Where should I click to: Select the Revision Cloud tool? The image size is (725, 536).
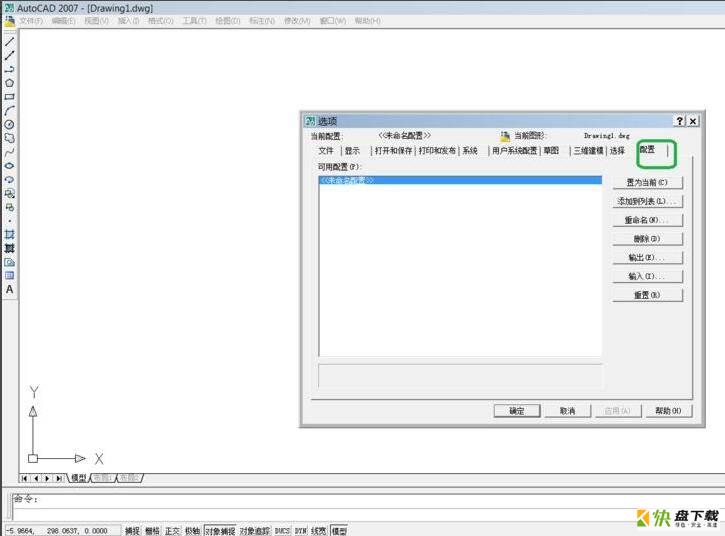[9, 138]
